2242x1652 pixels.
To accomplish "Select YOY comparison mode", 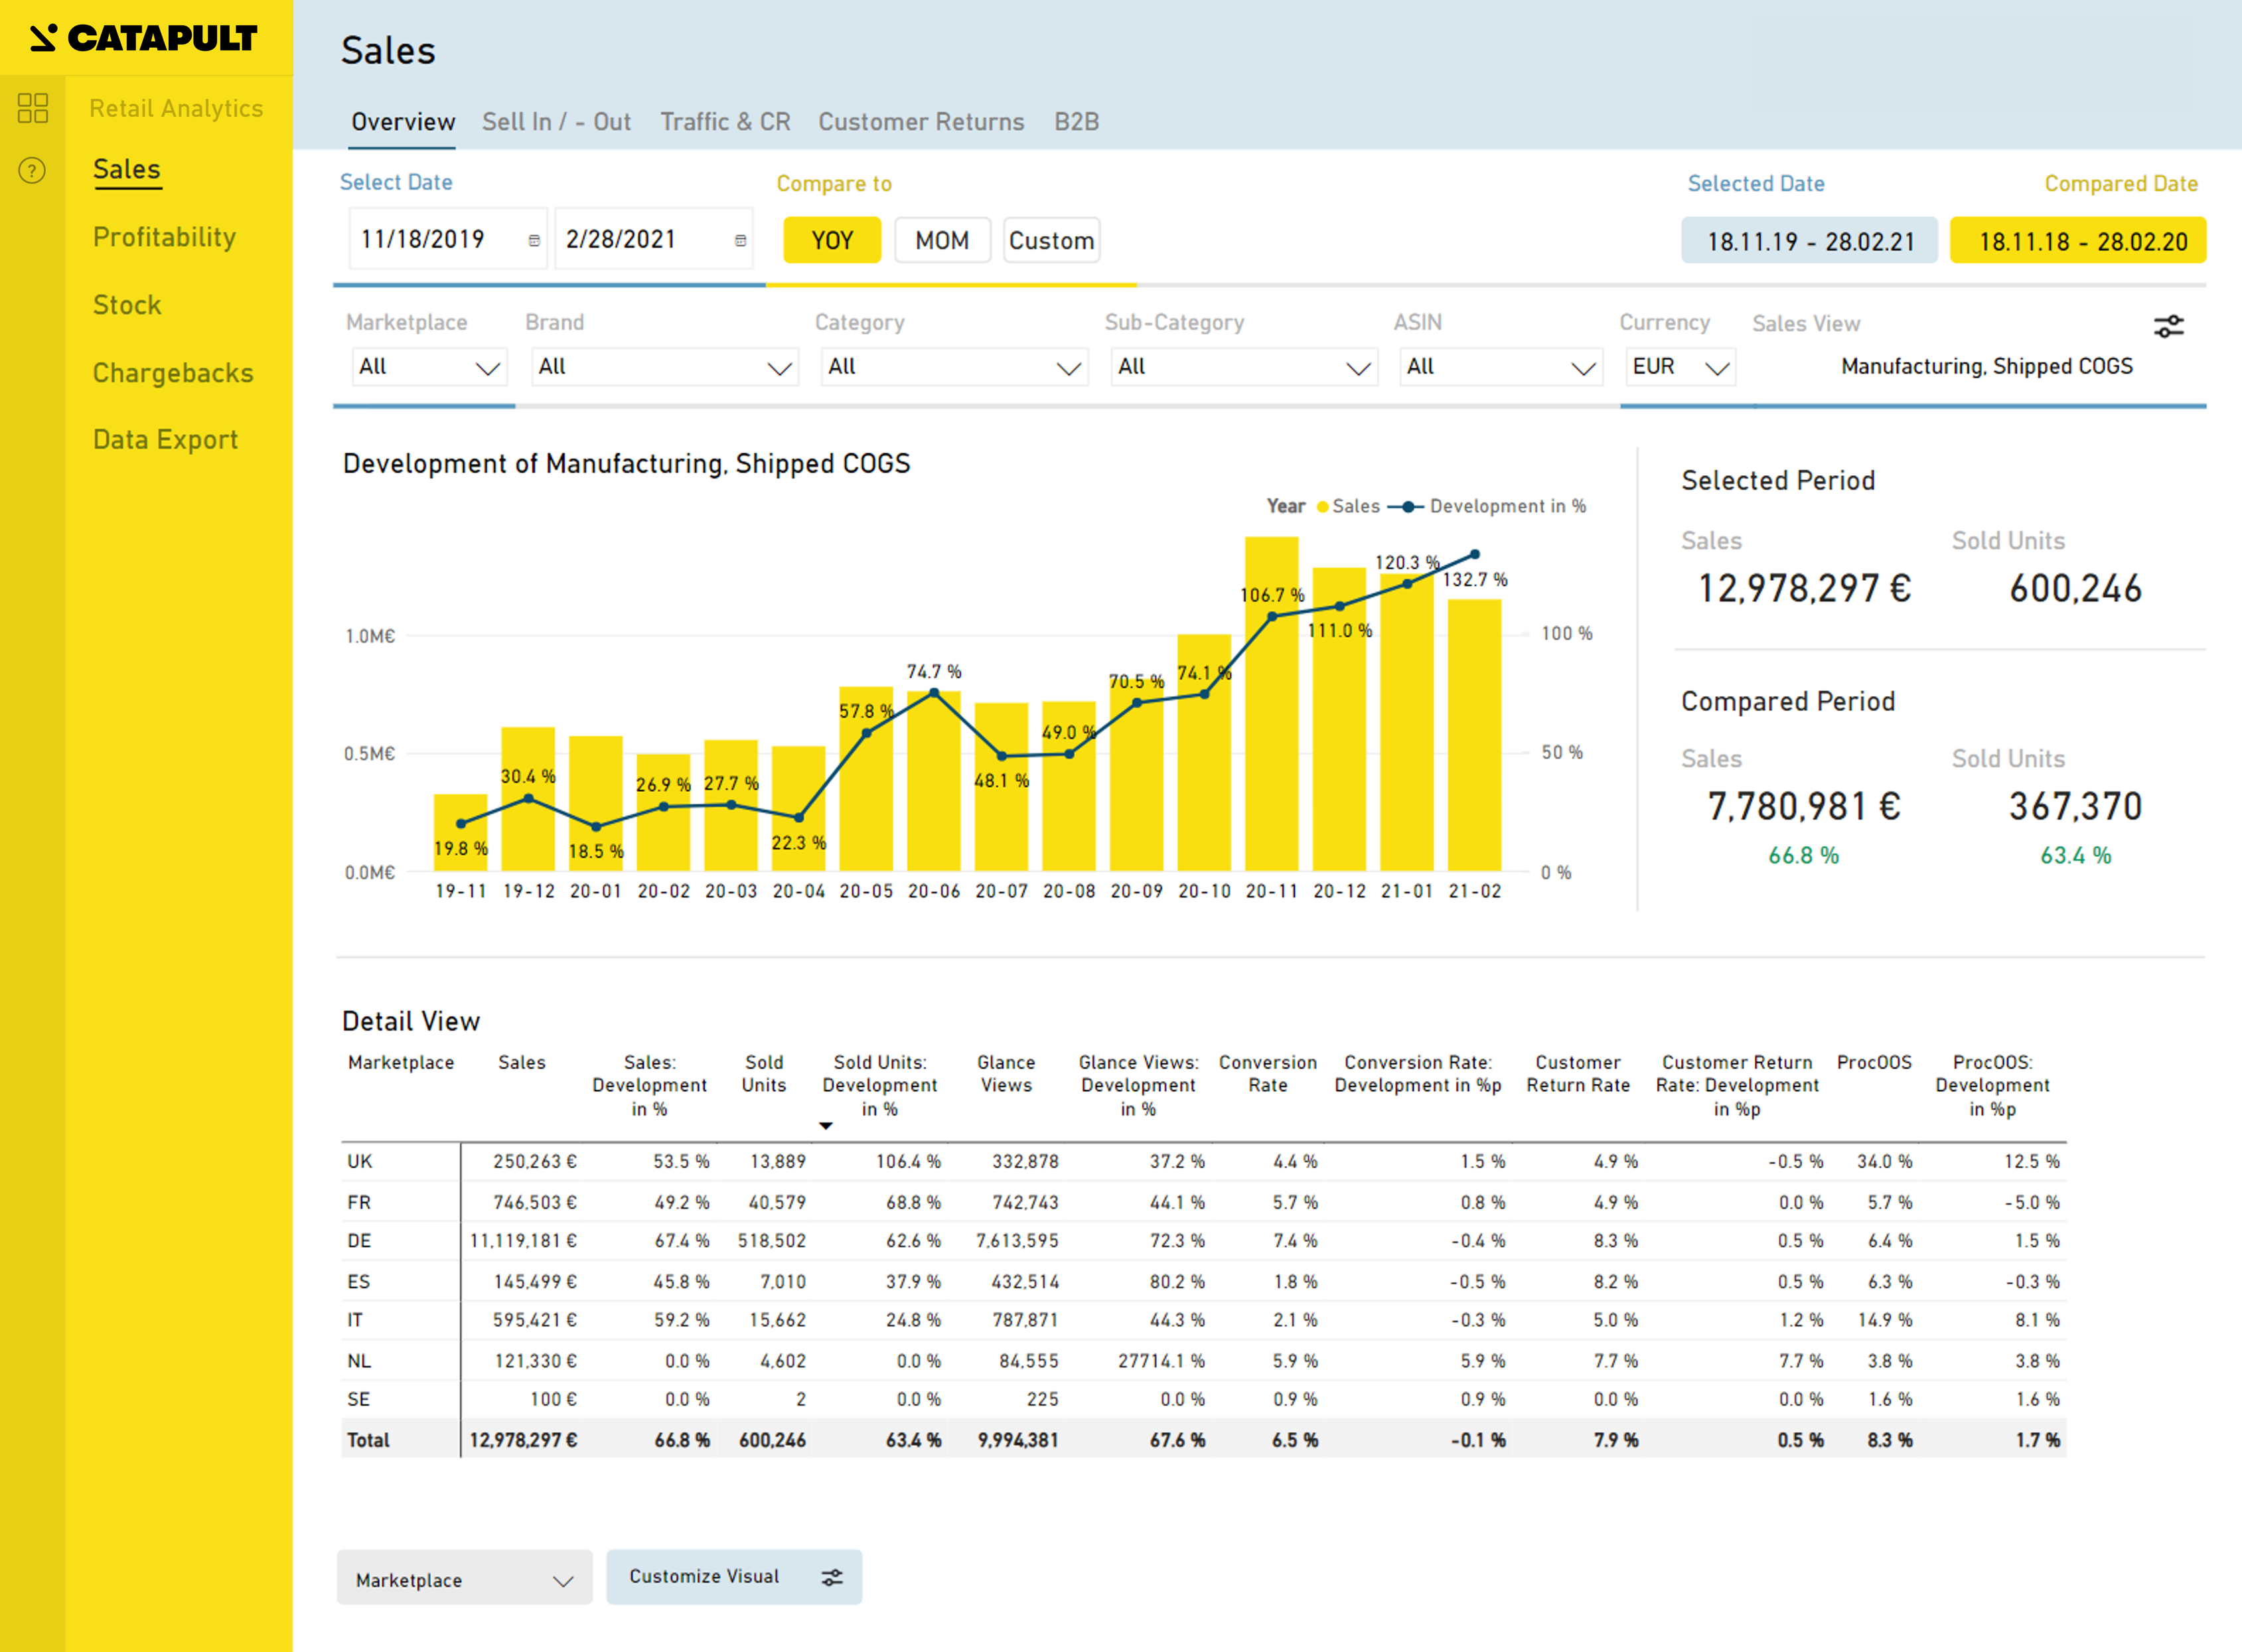I will [831, 241].
